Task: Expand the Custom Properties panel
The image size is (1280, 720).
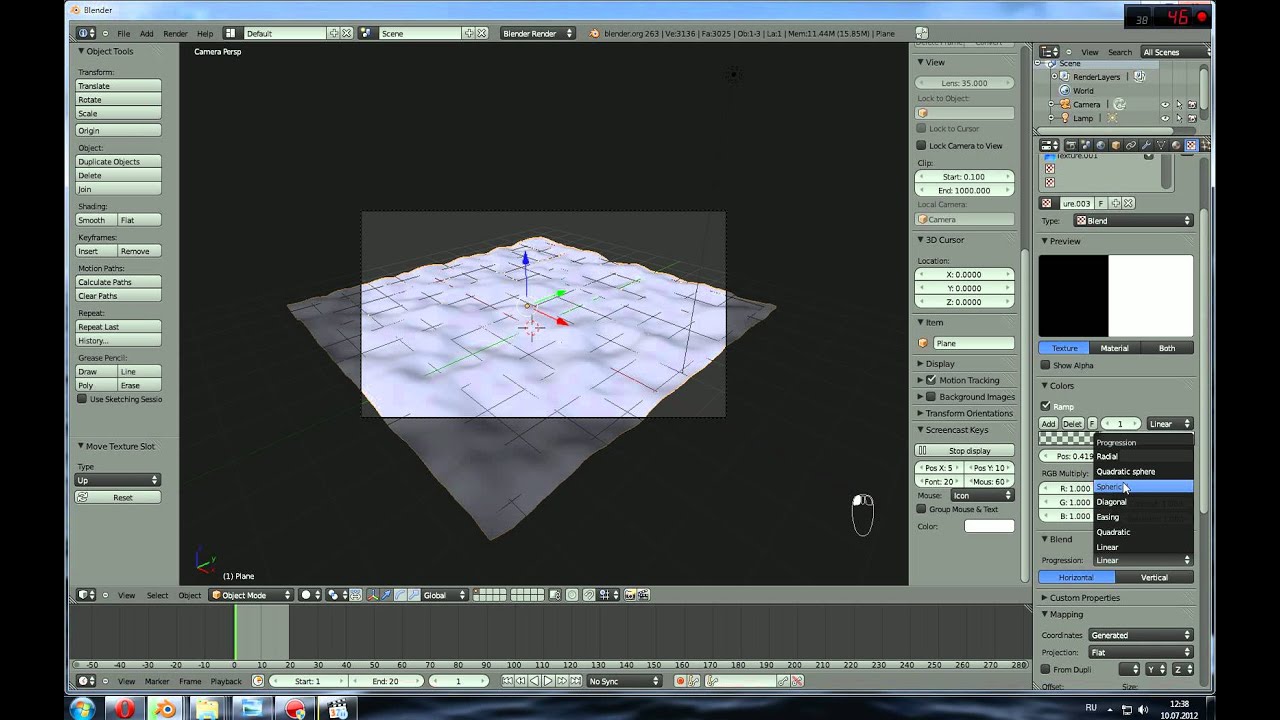Action: click(1085, 597)
